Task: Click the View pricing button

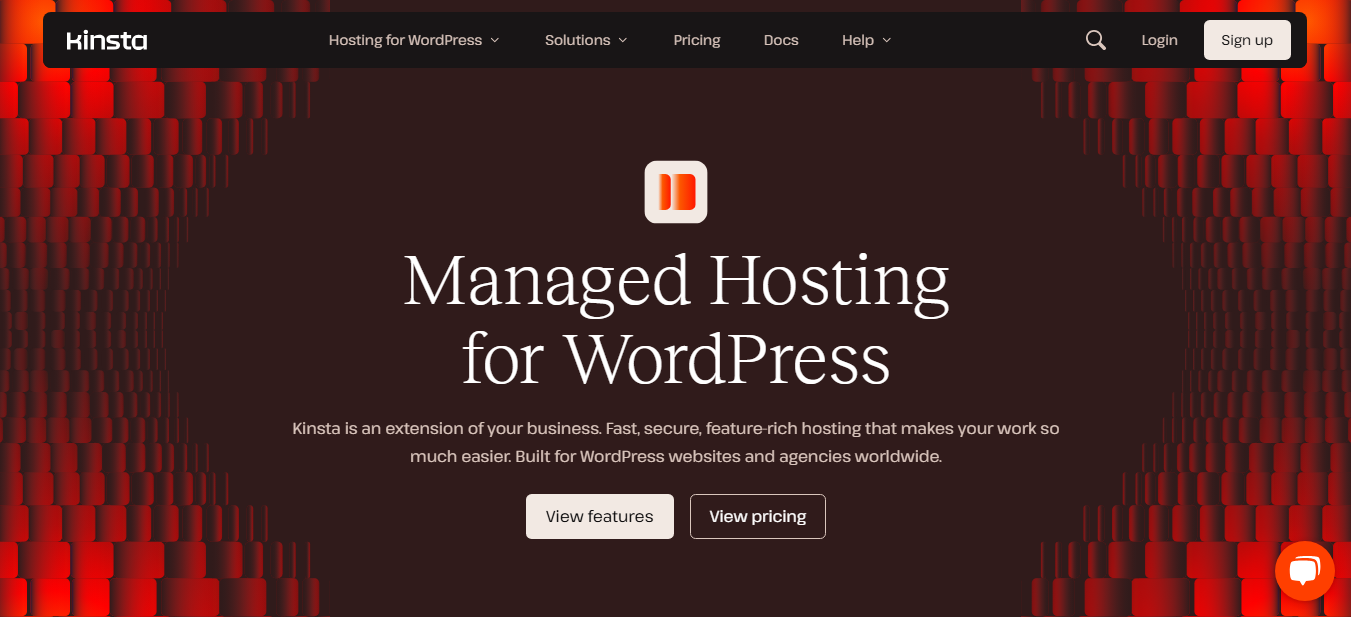Action: click(x=757, y=517)
